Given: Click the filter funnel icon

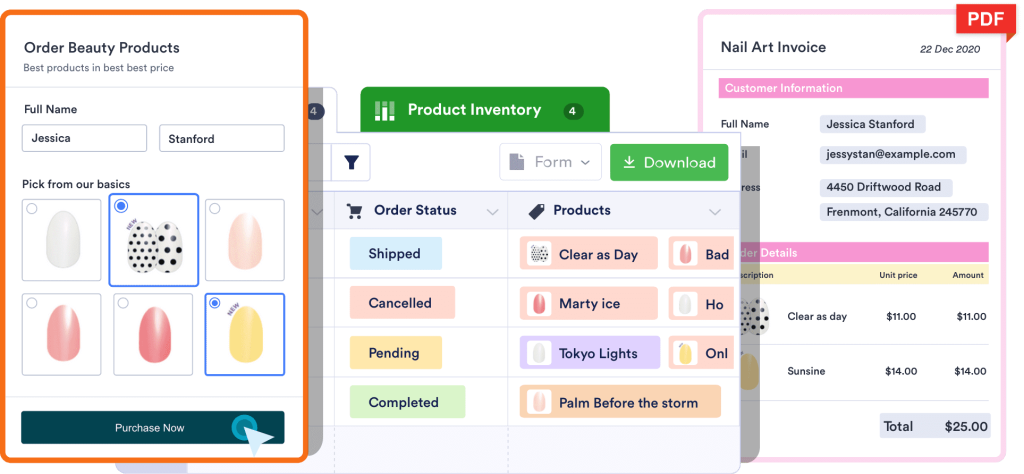Looking at the screenshot, I should pos(352,162).
